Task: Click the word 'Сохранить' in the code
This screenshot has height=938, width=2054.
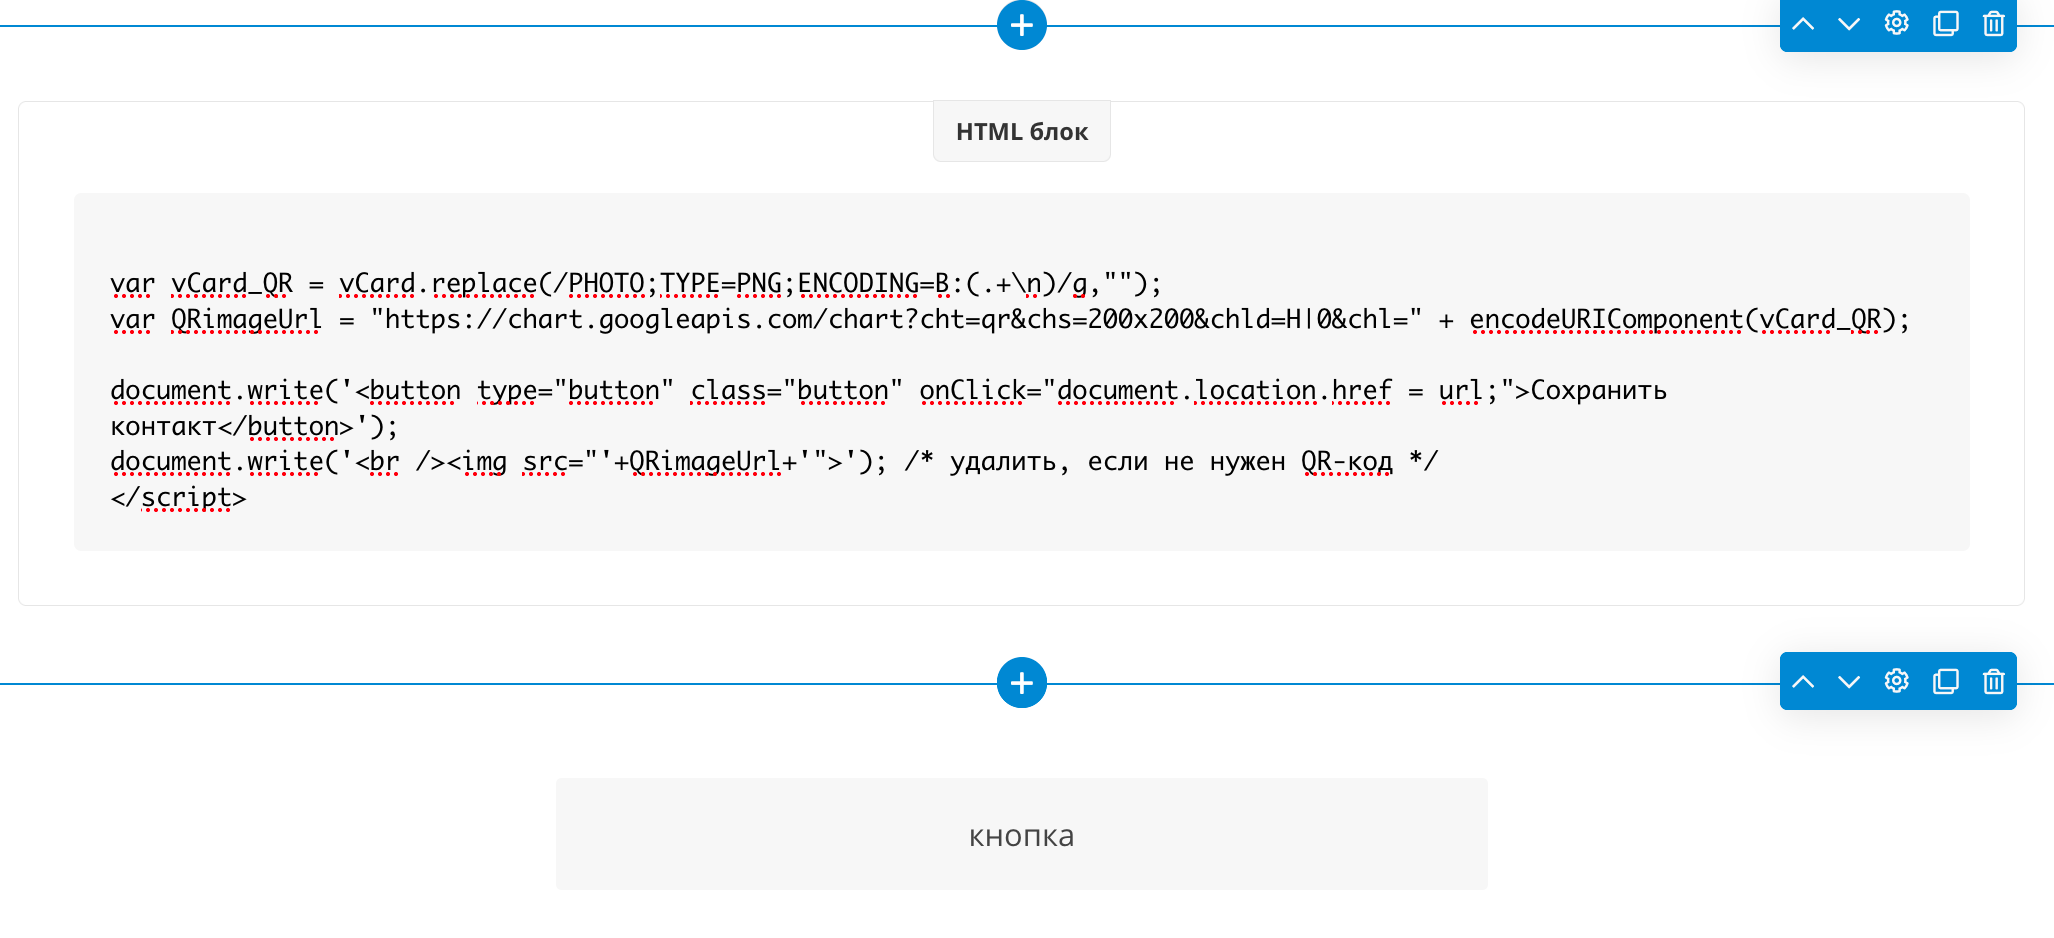Action: point(1598,391)
